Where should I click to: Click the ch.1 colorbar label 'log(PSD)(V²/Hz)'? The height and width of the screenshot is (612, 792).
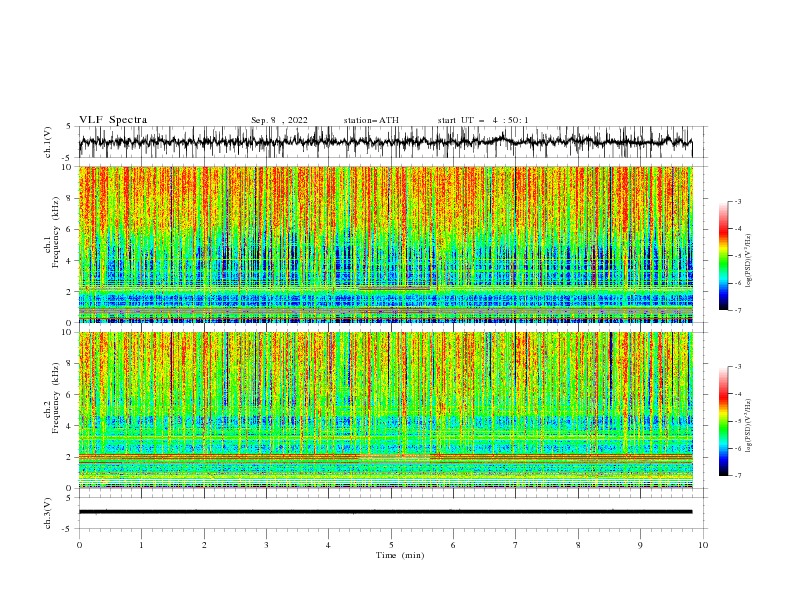point(748,261)
